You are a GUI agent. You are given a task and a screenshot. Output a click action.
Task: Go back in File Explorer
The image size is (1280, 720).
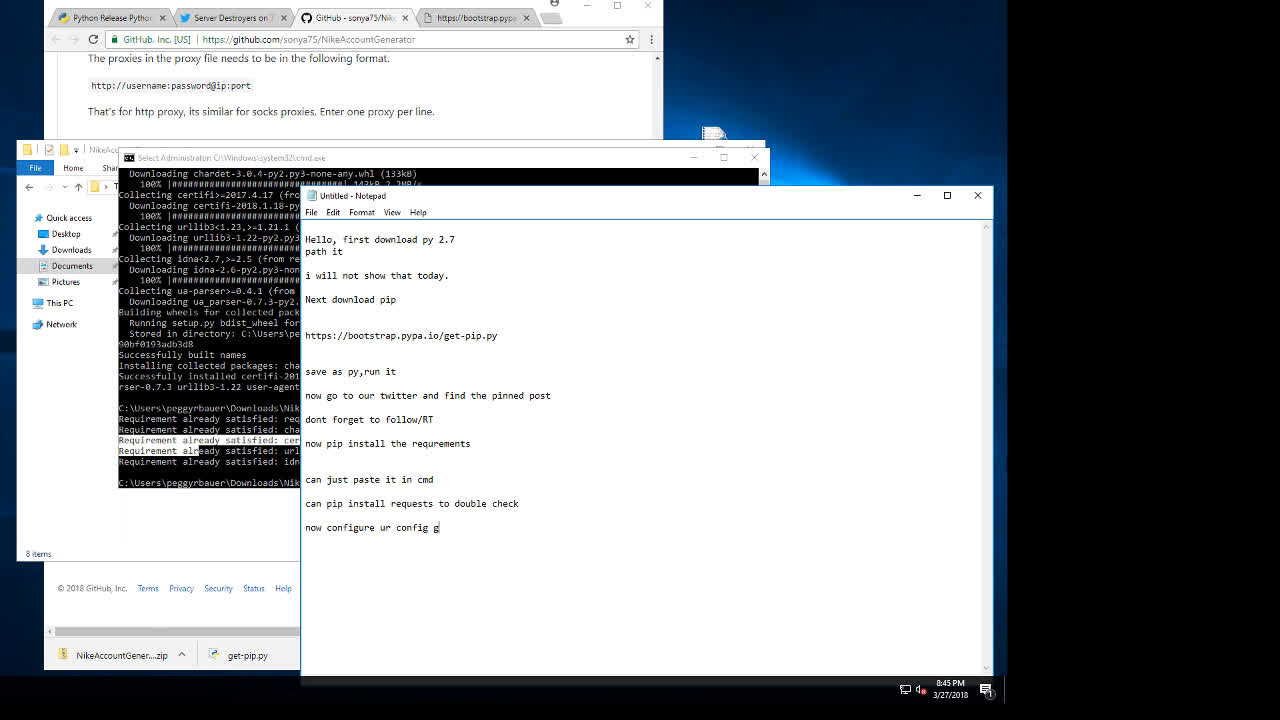click(x=29, y=187)
